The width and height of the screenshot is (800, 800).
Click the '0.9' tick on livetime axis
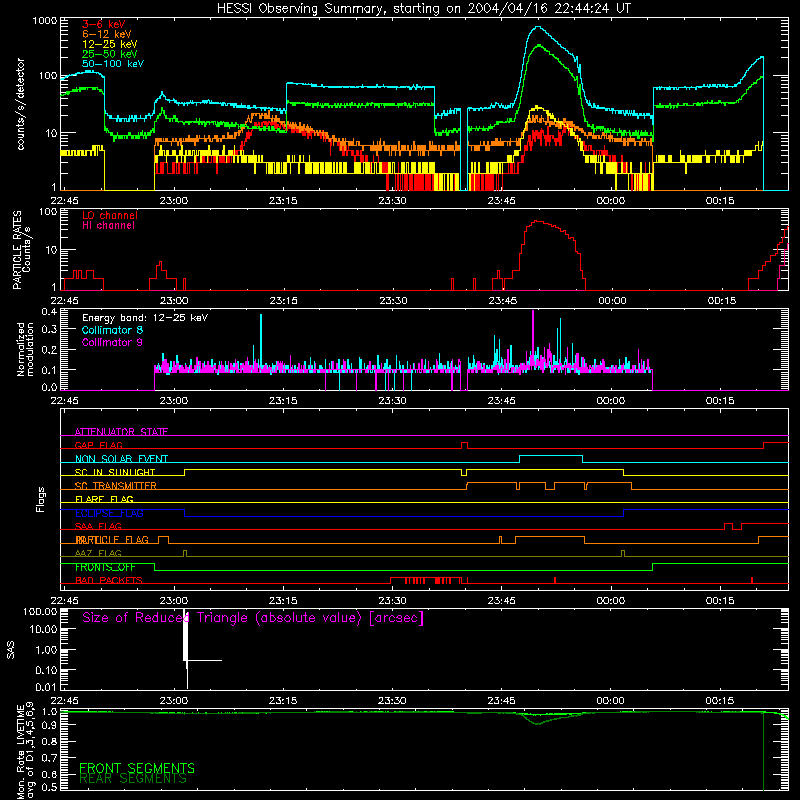[x=49, y=724]
